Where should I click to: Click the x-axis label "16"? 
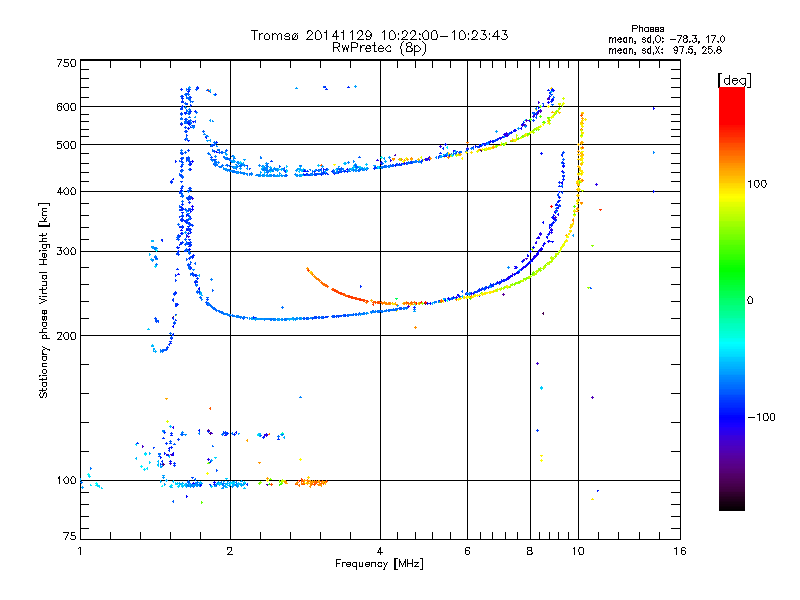(x=680, y=551)
